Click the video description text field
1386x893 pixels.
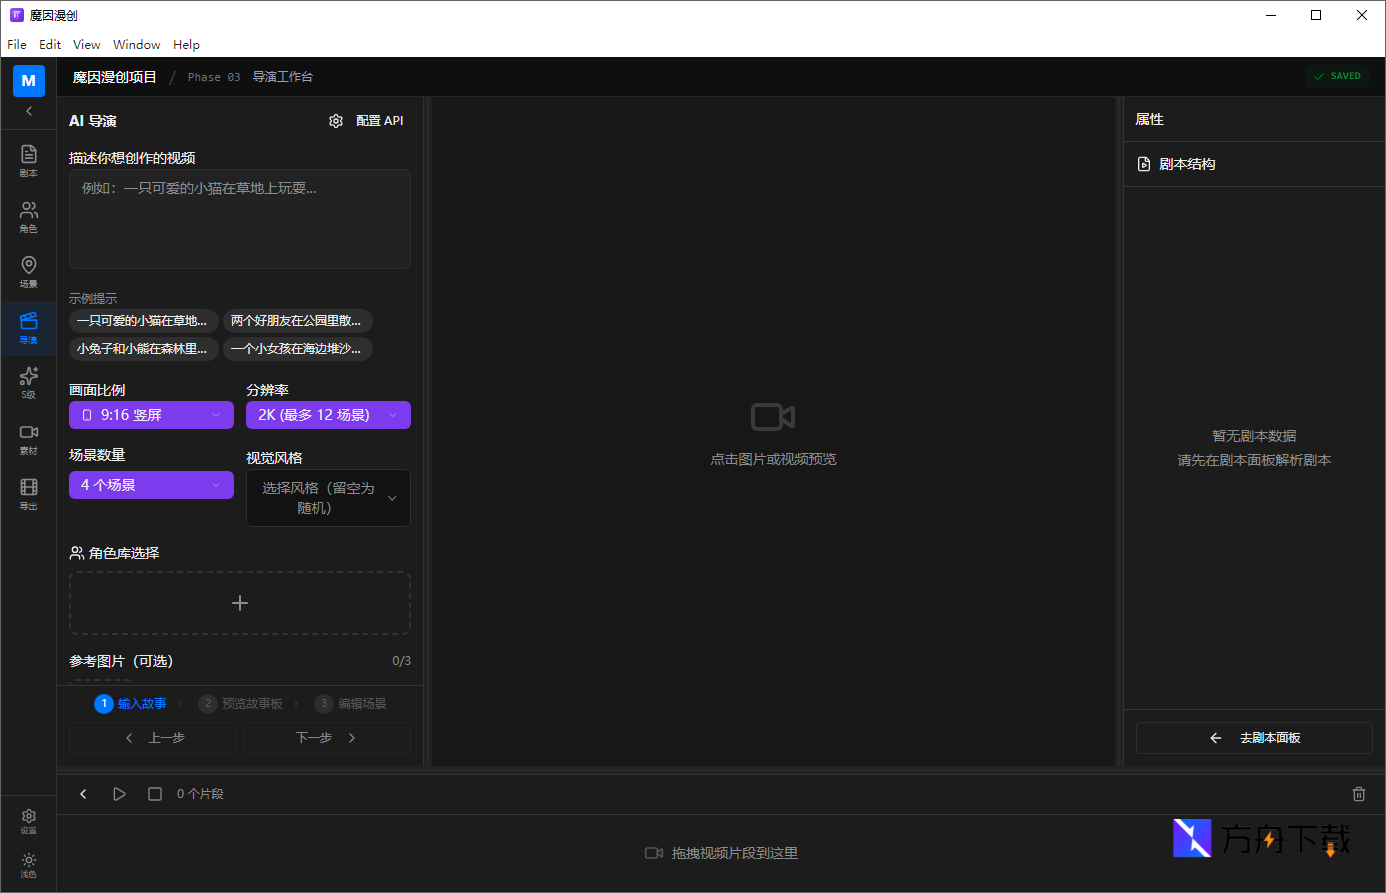240,219
